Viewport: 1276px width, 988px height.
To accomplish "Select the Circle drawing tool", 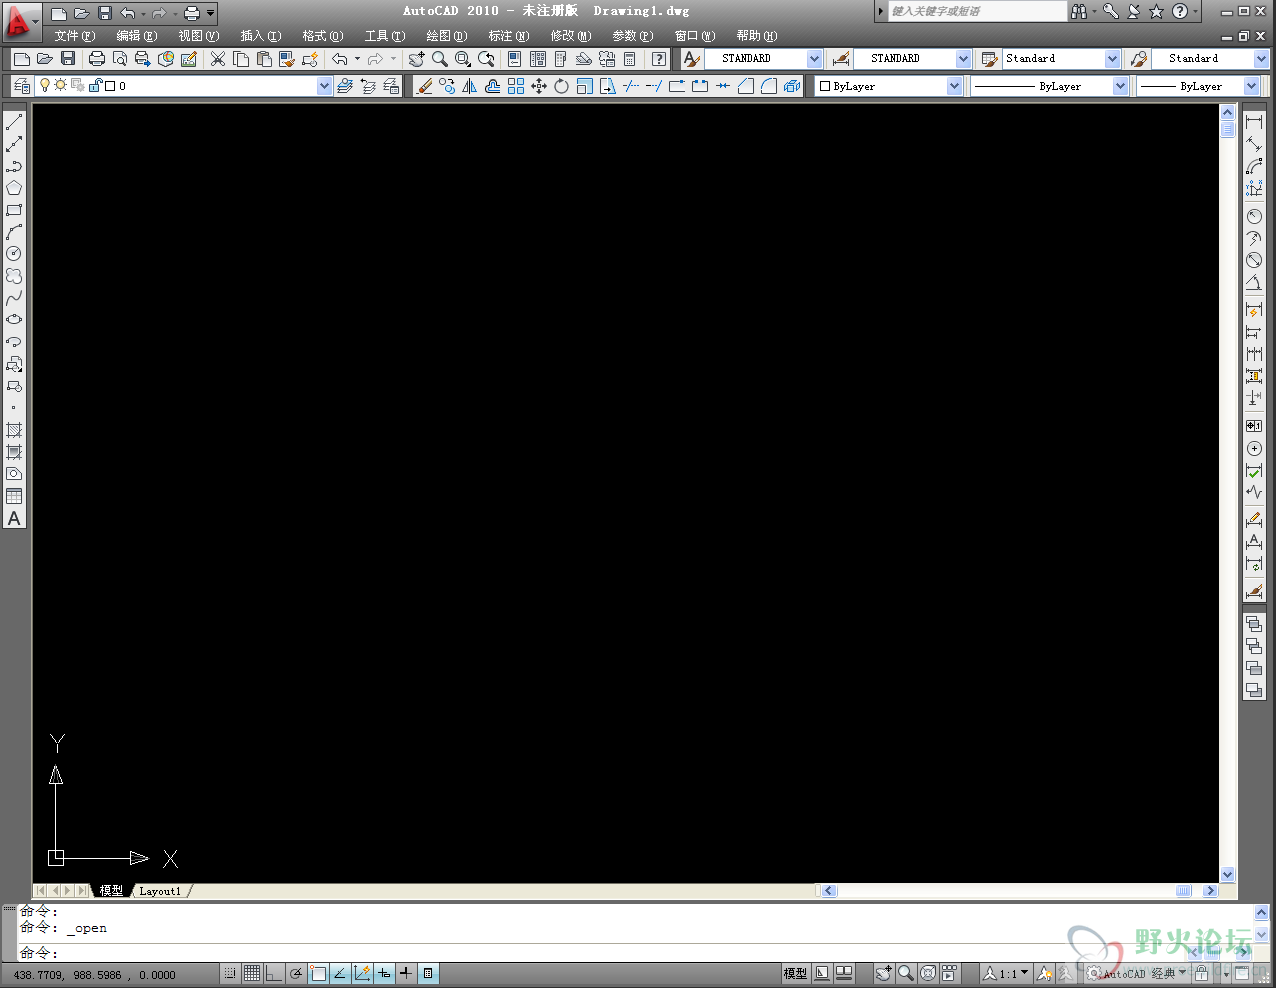I will click(13, 254).
